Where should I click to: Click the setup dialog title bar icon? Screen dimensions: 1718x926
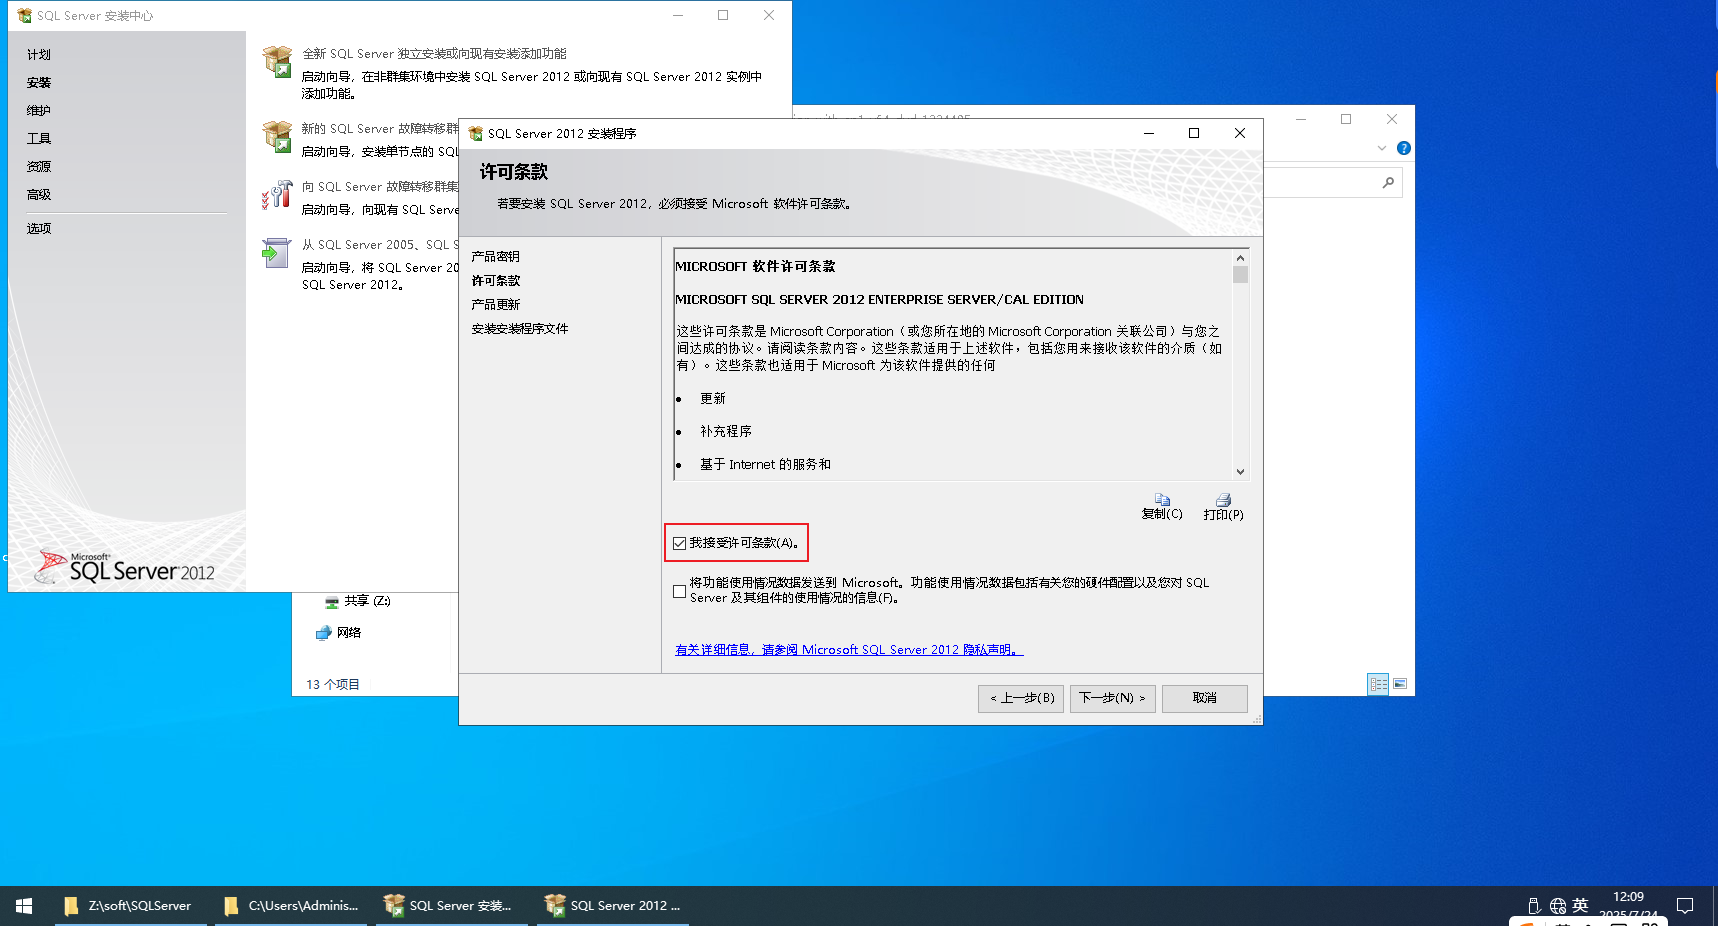(x=476, y=134)
